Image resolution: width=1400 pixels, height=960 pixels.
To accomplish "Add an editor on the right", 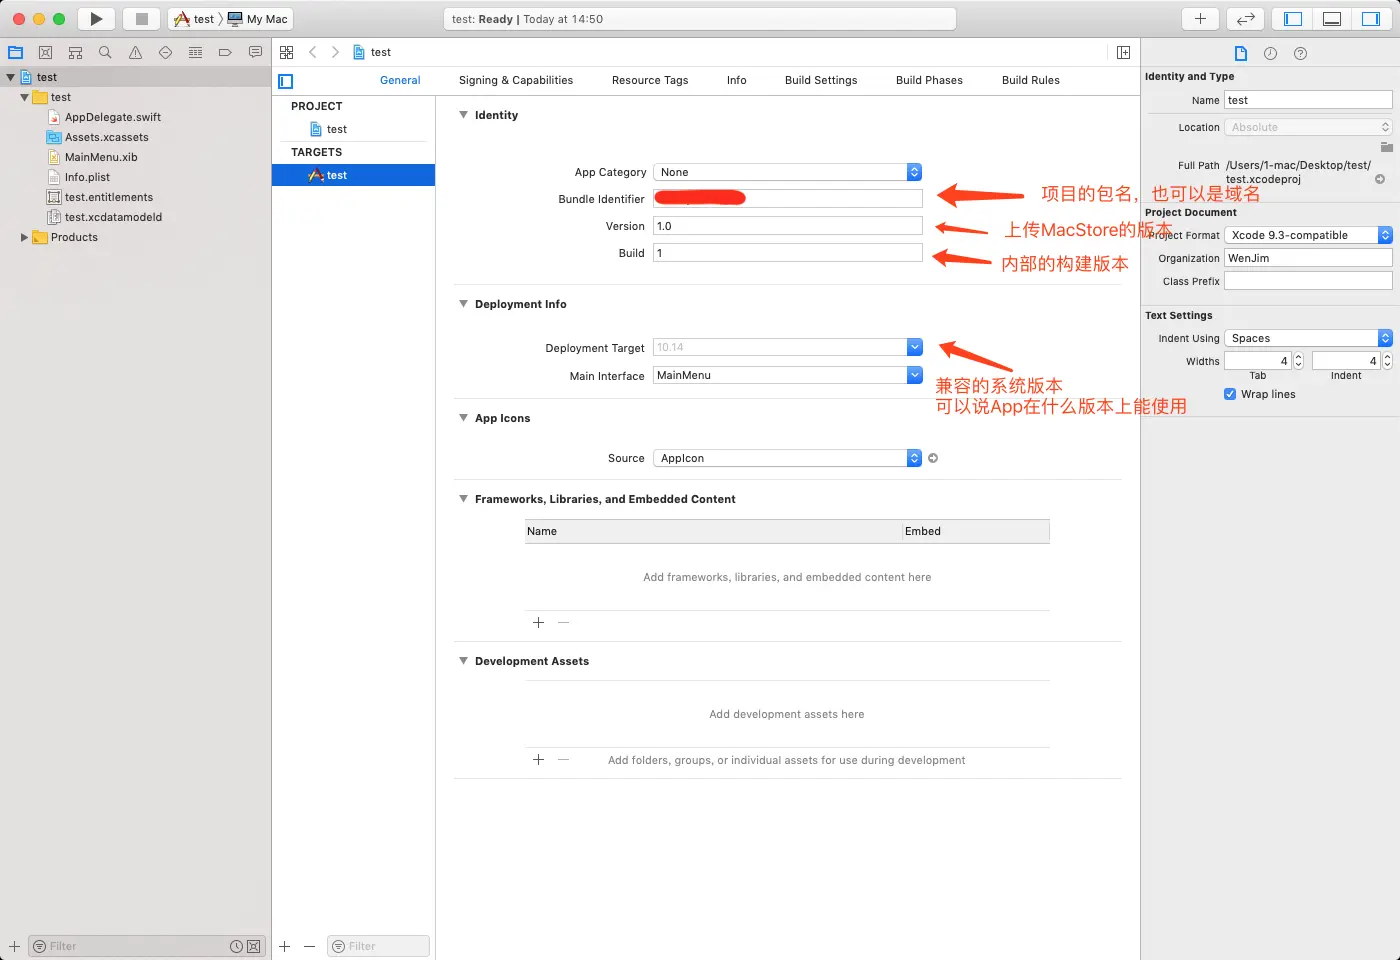I will tap(1123, 52).
